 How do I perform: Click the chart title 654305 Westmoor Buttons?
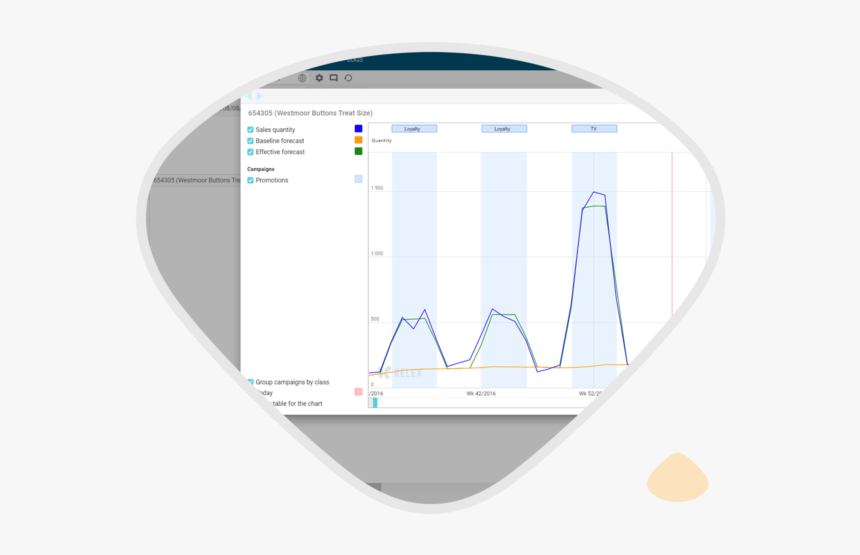pos(310,113)
